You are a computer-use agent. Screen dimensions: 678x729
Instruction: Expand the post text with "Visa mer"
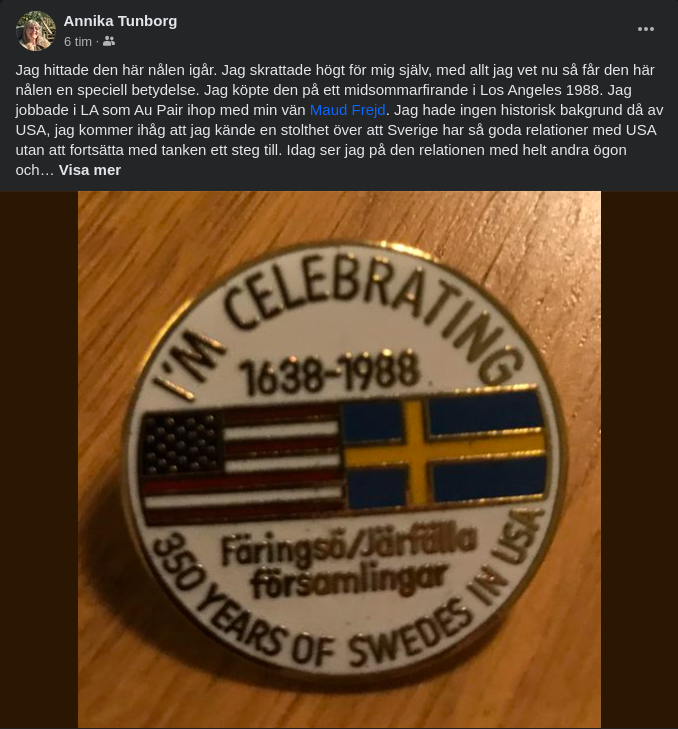tap(90, 170)
